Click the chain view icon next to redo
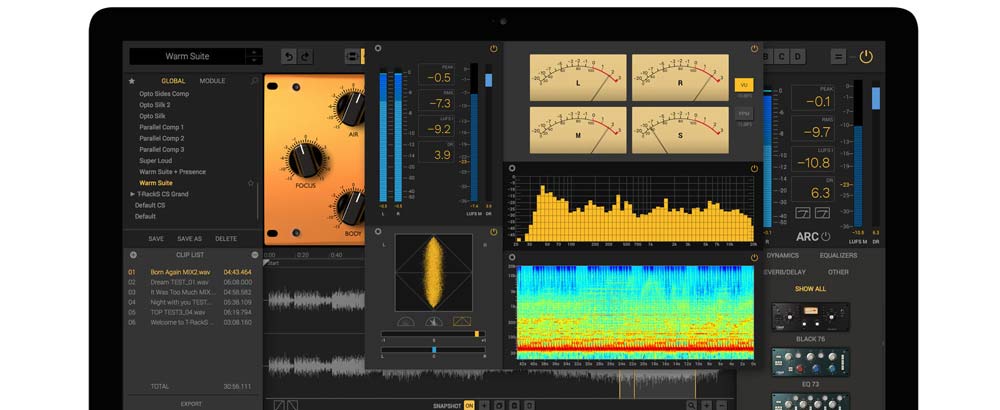 pyautogui.click(x=352, y=56)
